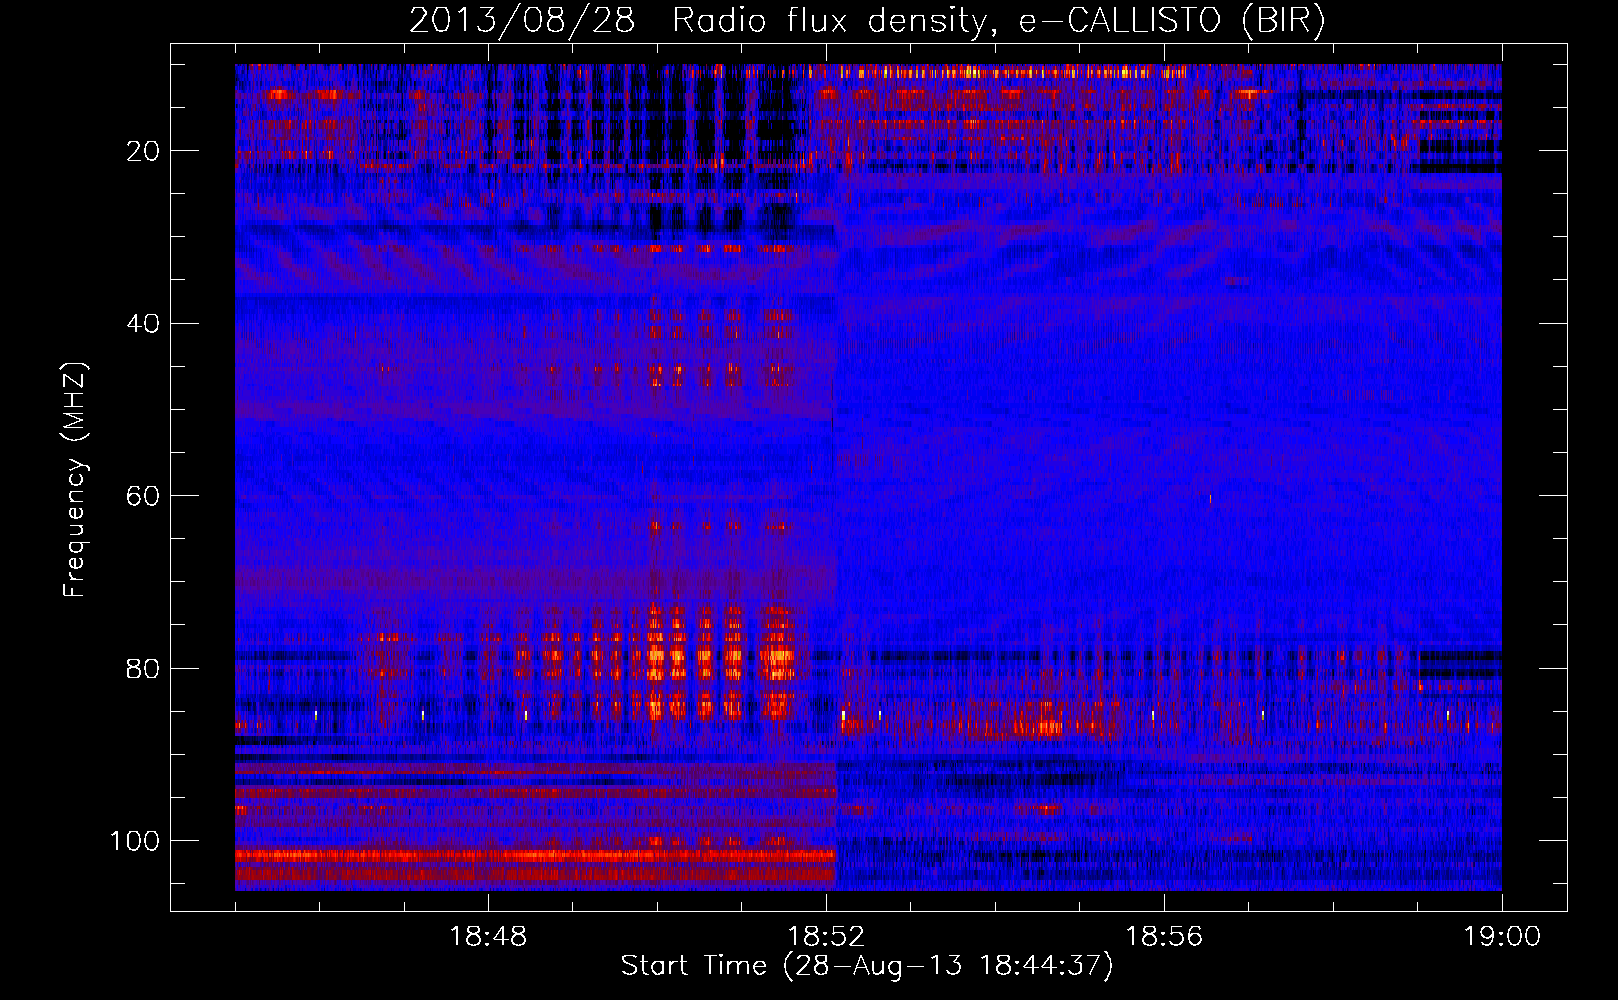
Task: Click the 'Start Time (28-Aug-13 18:44:37)' label
Action: [867, 966]
